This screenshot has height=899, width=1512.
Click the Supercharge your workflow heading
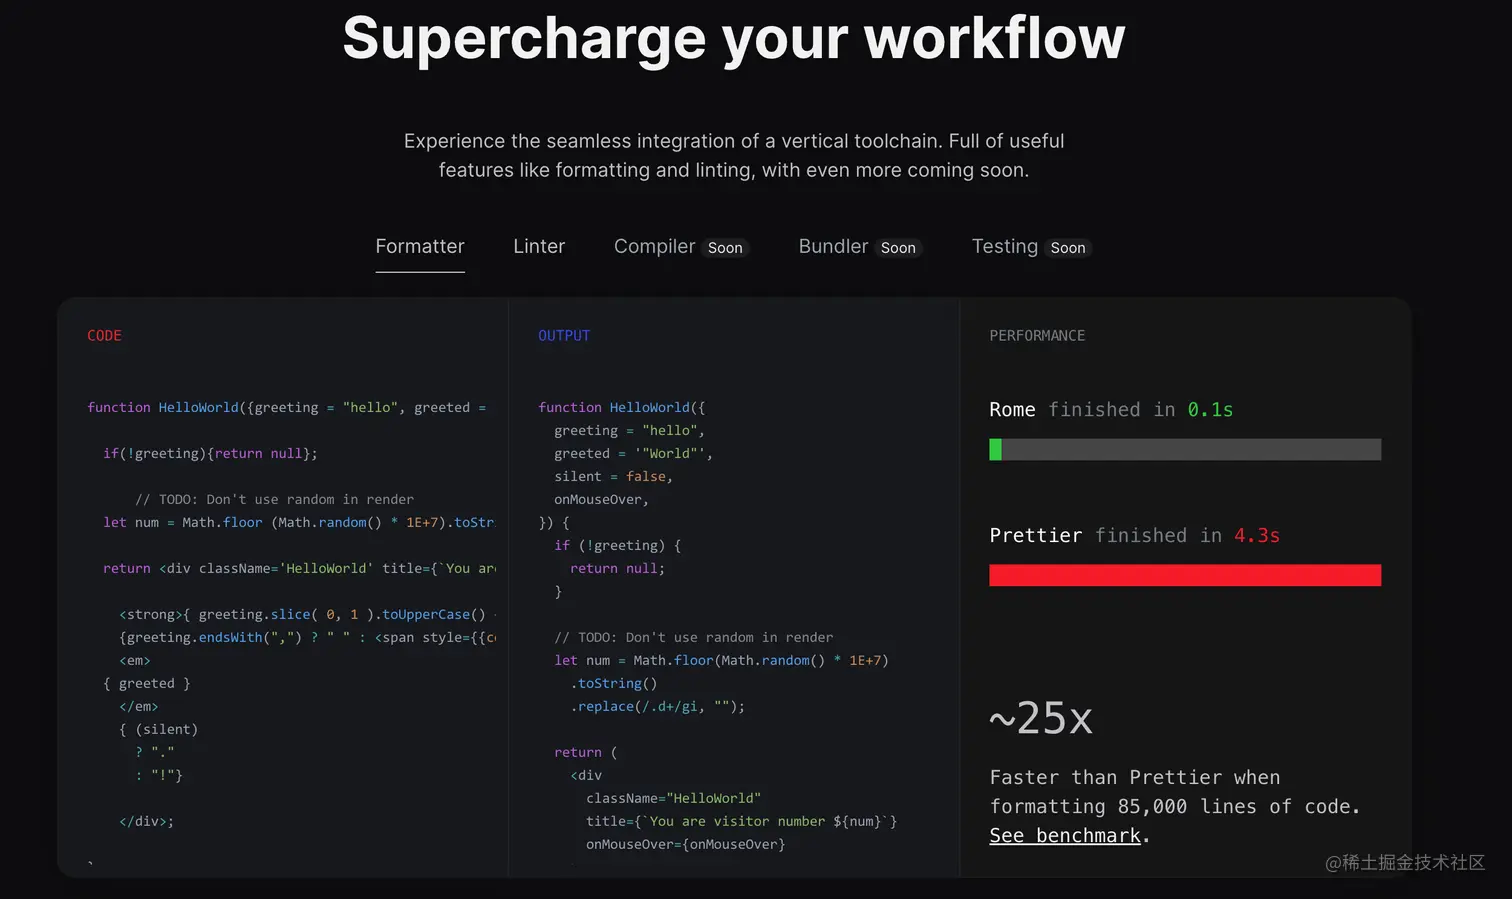click(x=734, y=38)
